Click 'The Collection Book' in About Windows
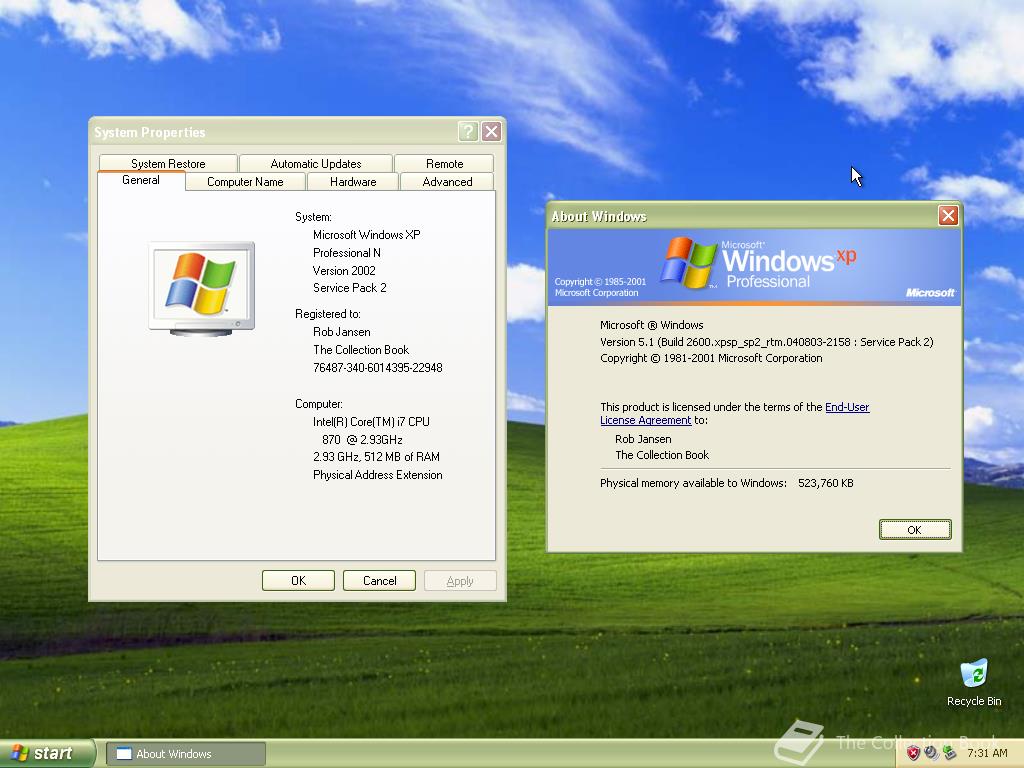Screen dimensions: 1024x768 click(x=662, y=455)
